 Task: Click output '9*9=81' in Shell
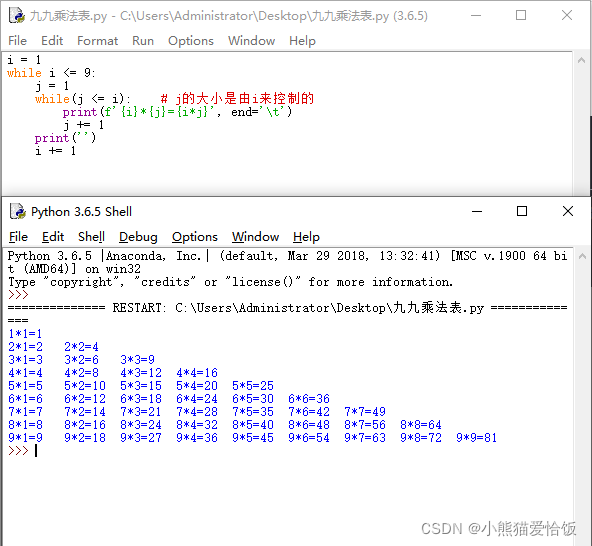tap(476, 438)
